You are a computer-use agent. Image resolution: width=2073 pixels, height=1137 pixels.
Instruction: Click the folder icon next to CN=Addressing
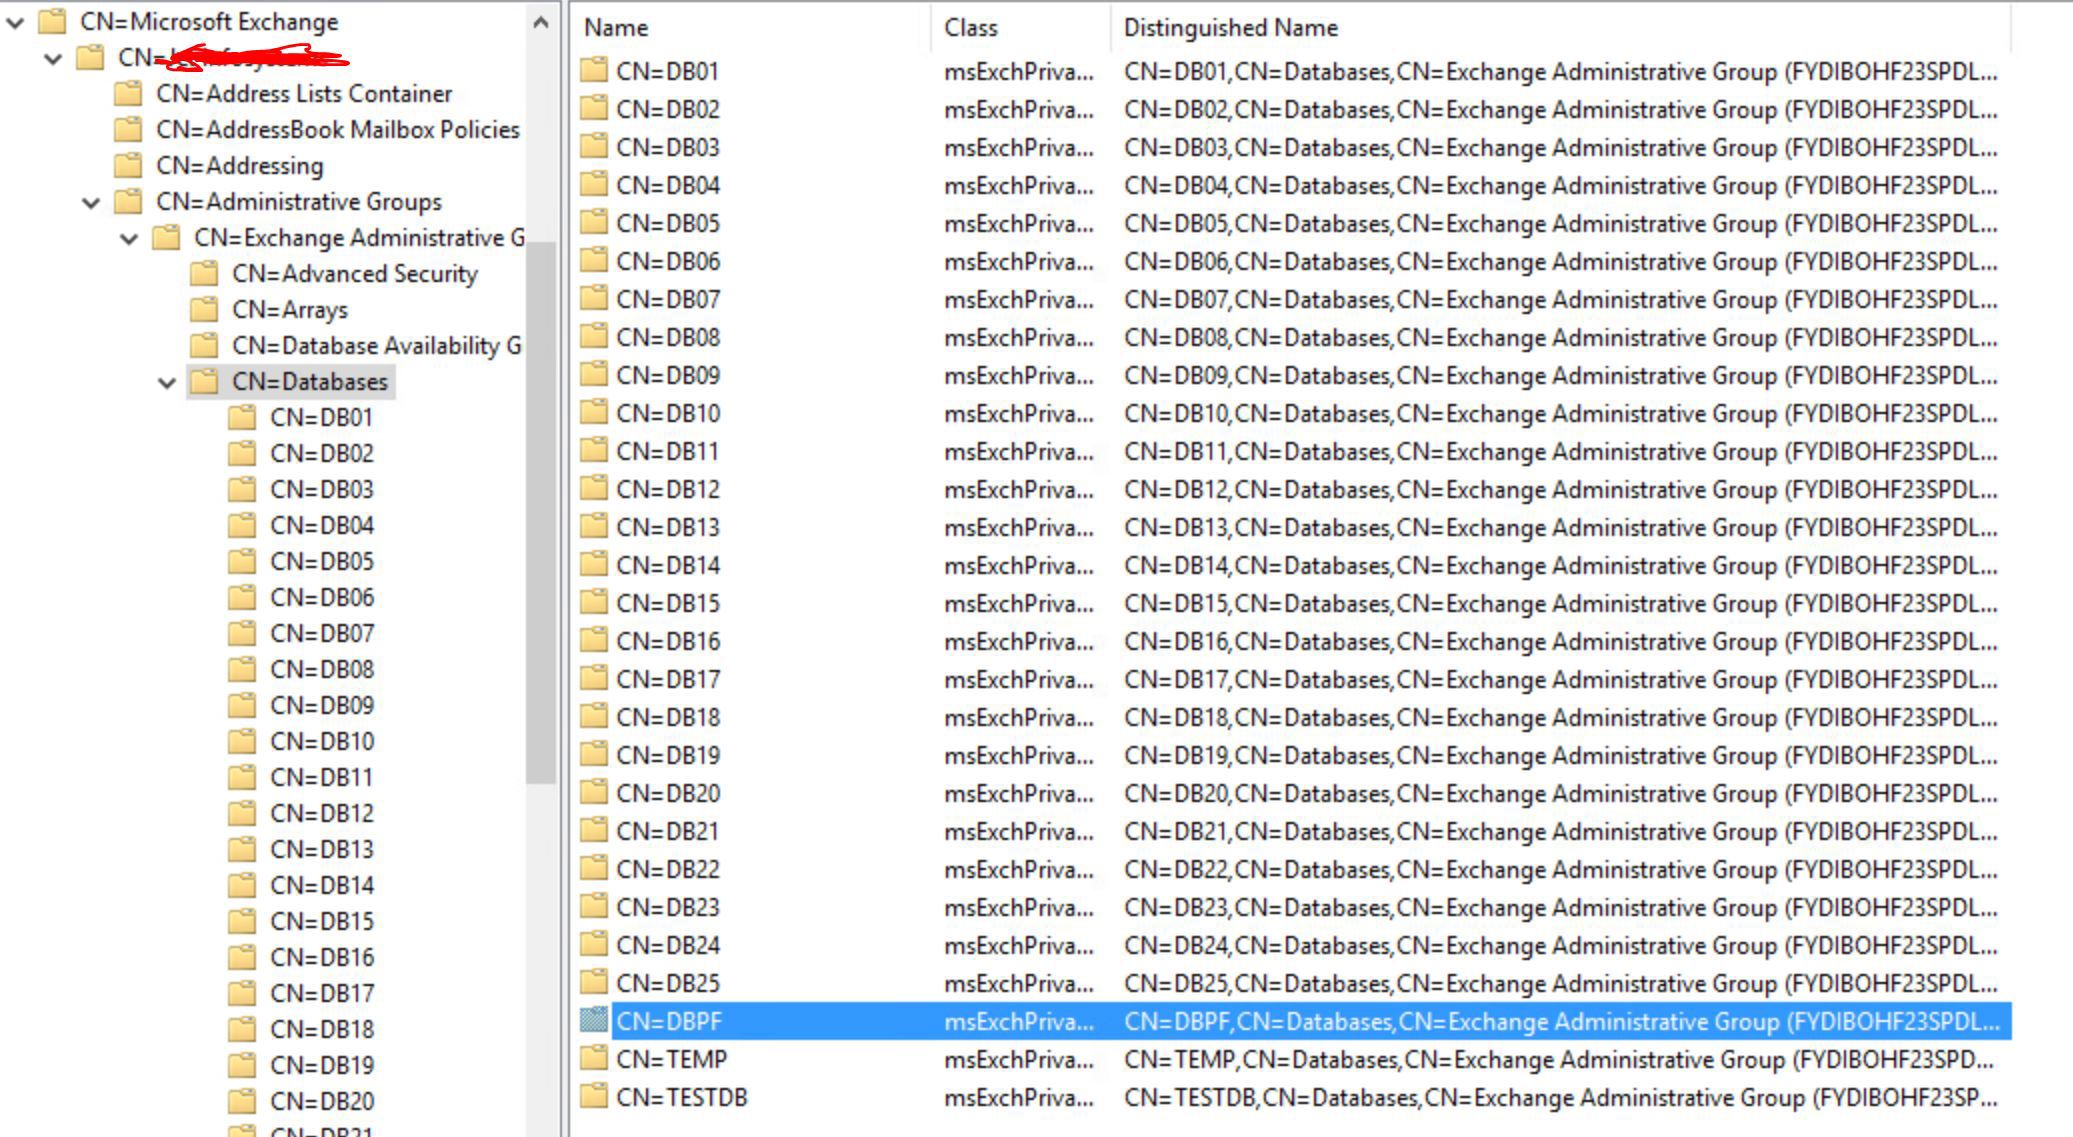point(128,166)
